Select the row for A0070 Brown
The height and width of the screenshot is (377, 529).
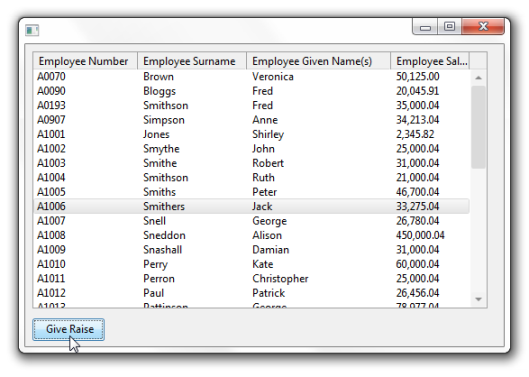pos(251,77)
